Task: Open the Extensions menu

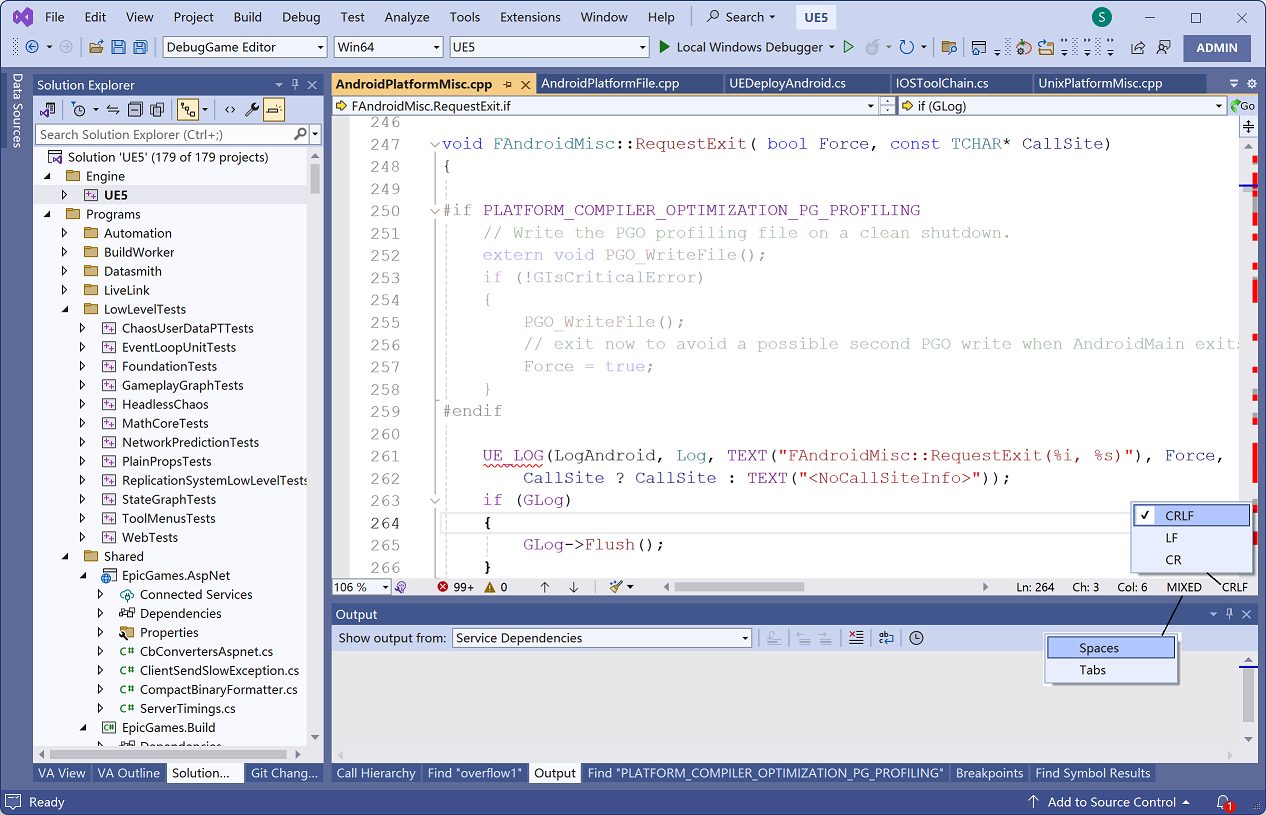Action: pos(530,17)
